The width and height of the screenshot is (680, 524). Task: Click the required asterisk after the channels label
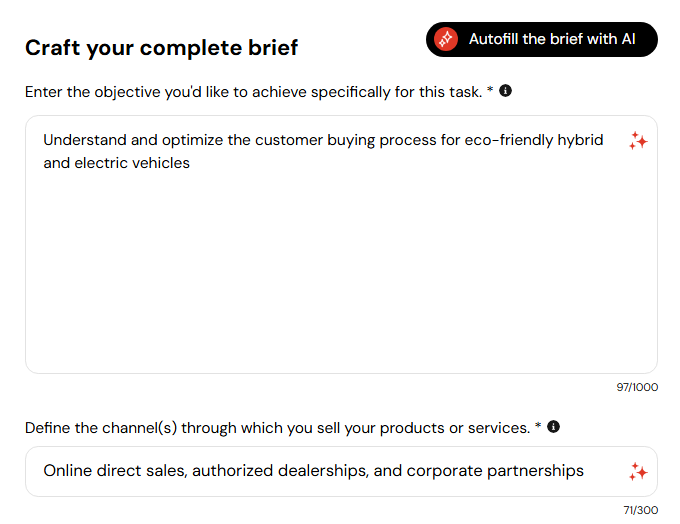click(x=538, y=426)
